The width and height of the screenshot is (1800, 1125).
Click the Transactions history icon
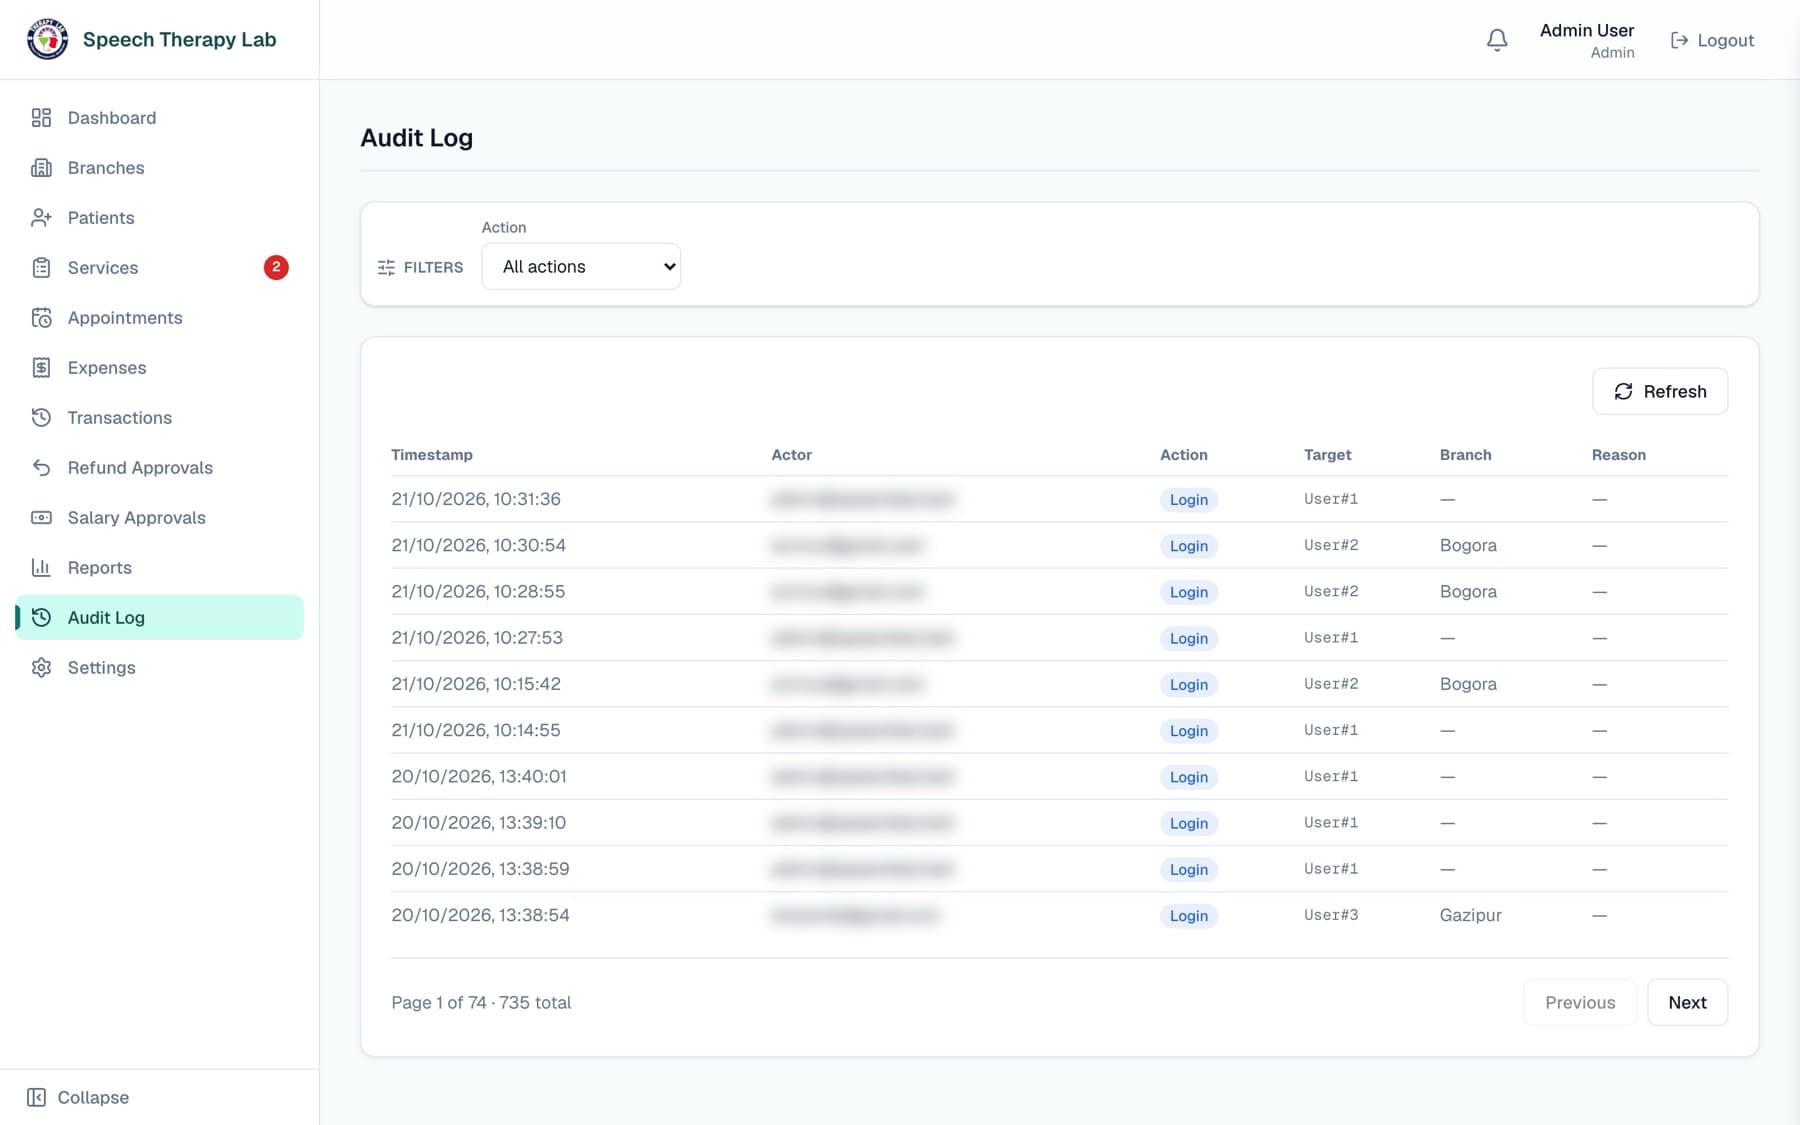[x=41, y=418]
